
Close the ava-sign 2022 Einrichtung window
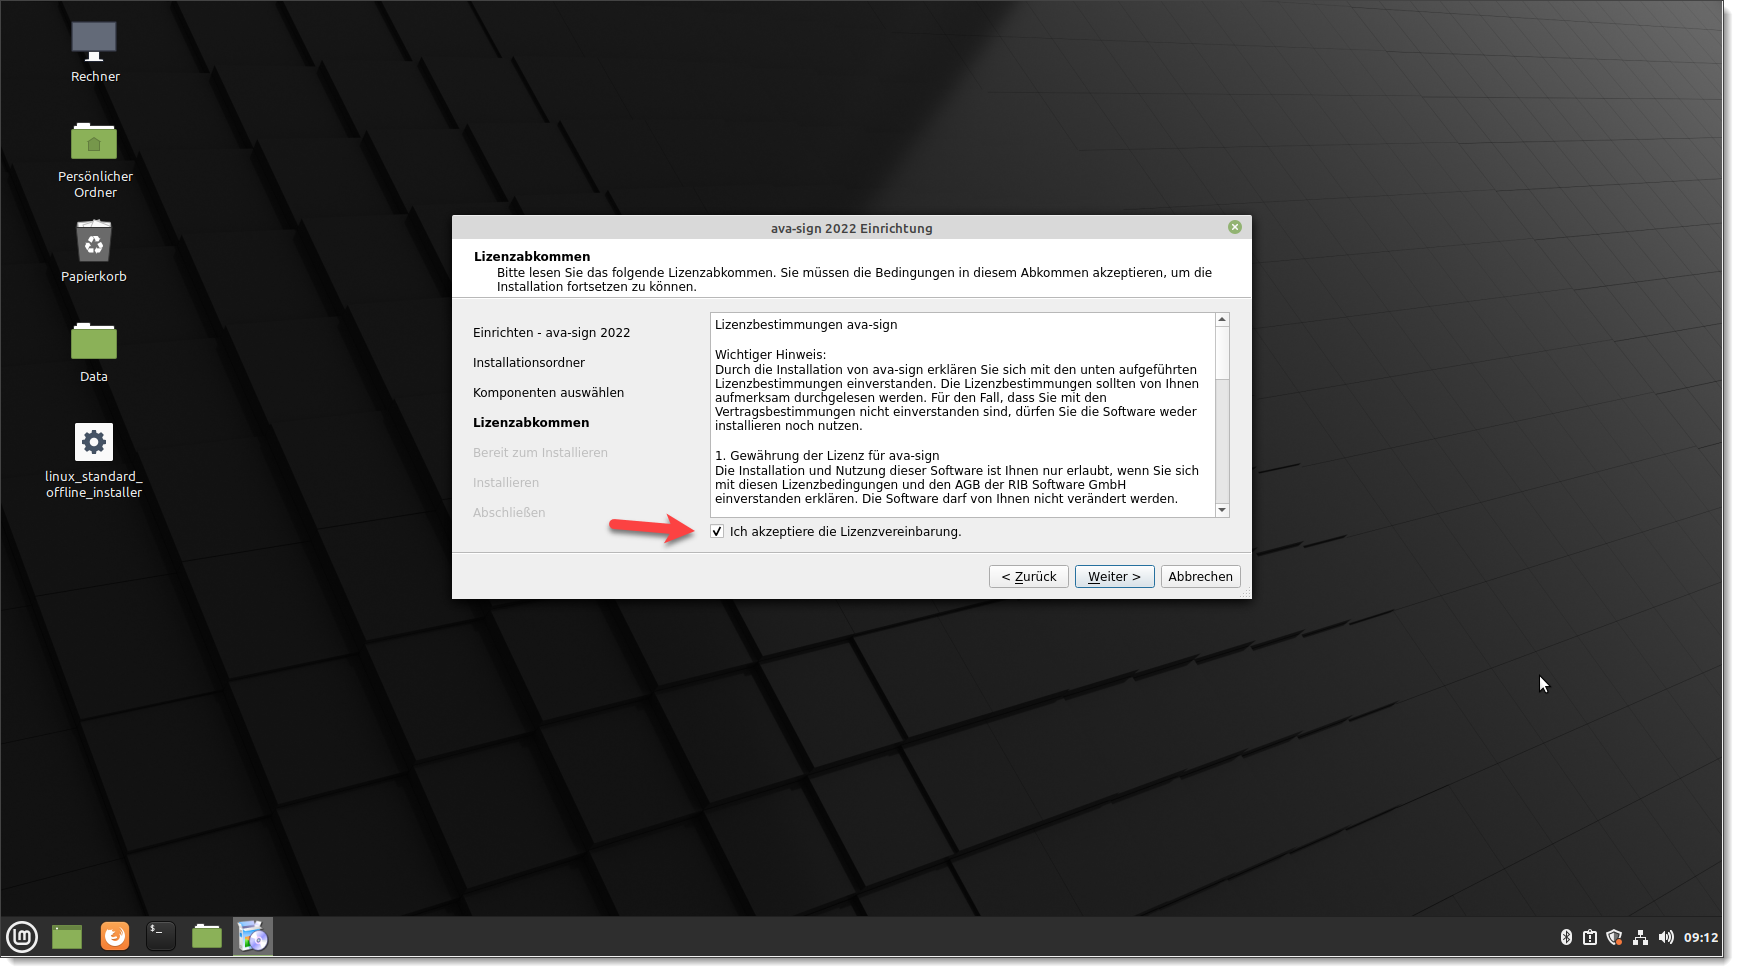coord(1235,227)
